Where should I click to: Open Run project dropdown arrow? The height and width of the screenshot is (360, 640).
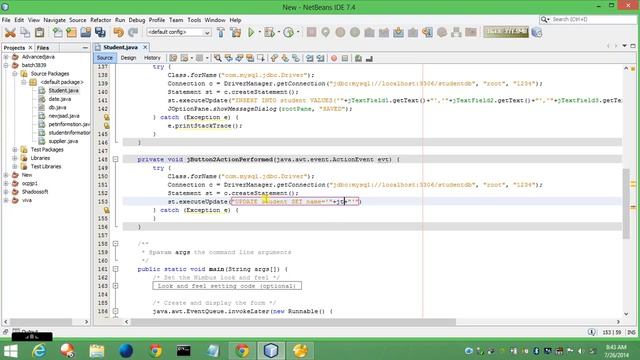260,32
